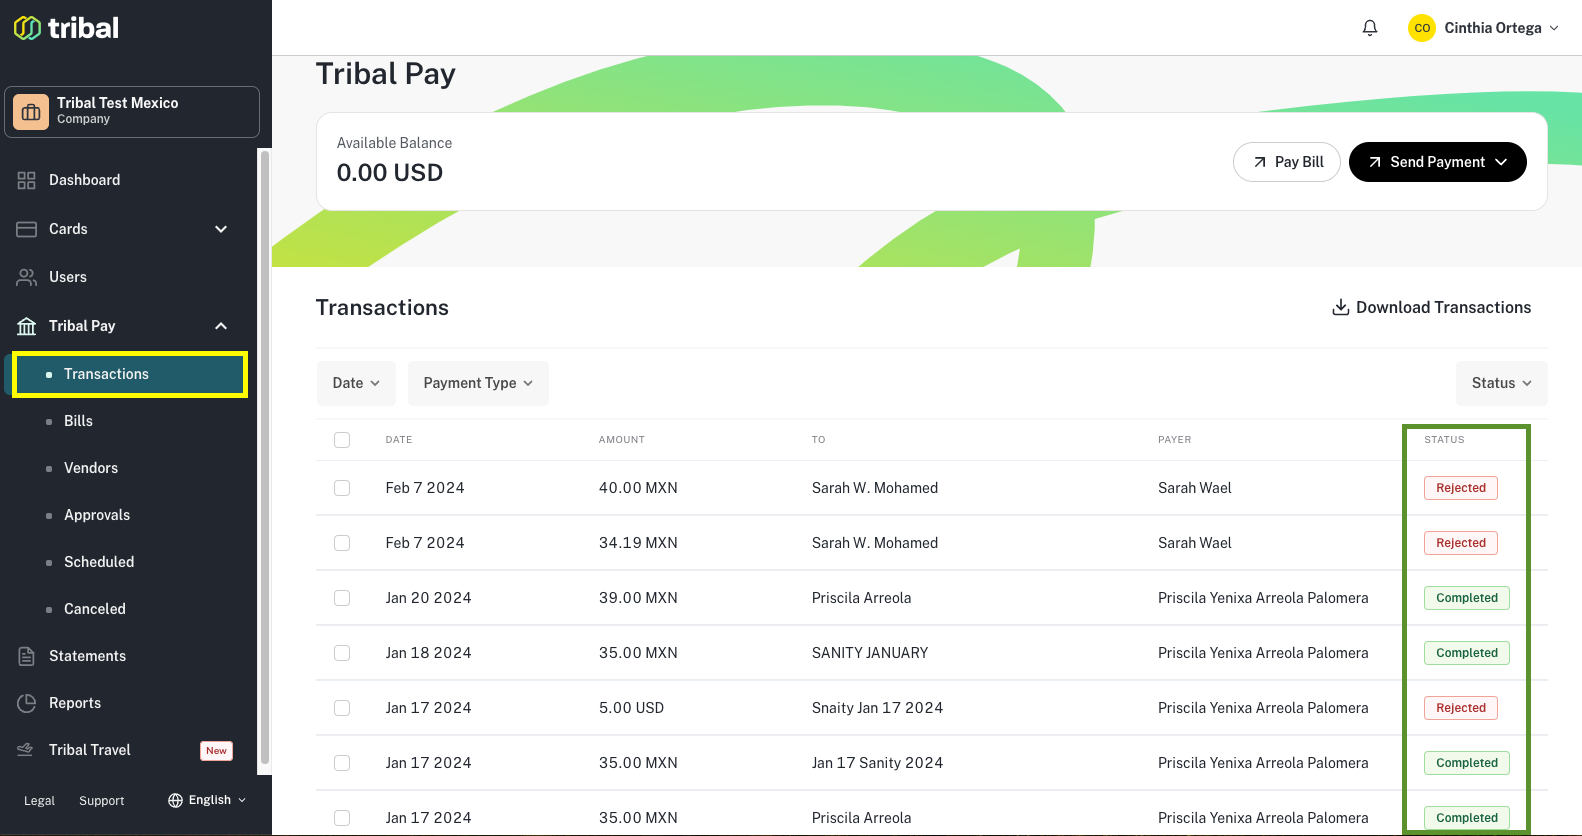Viewport: 1582px width, 836px height.
Task: Click the Tribal Test Mexico company icon
Action: click(x=31, y=112)
